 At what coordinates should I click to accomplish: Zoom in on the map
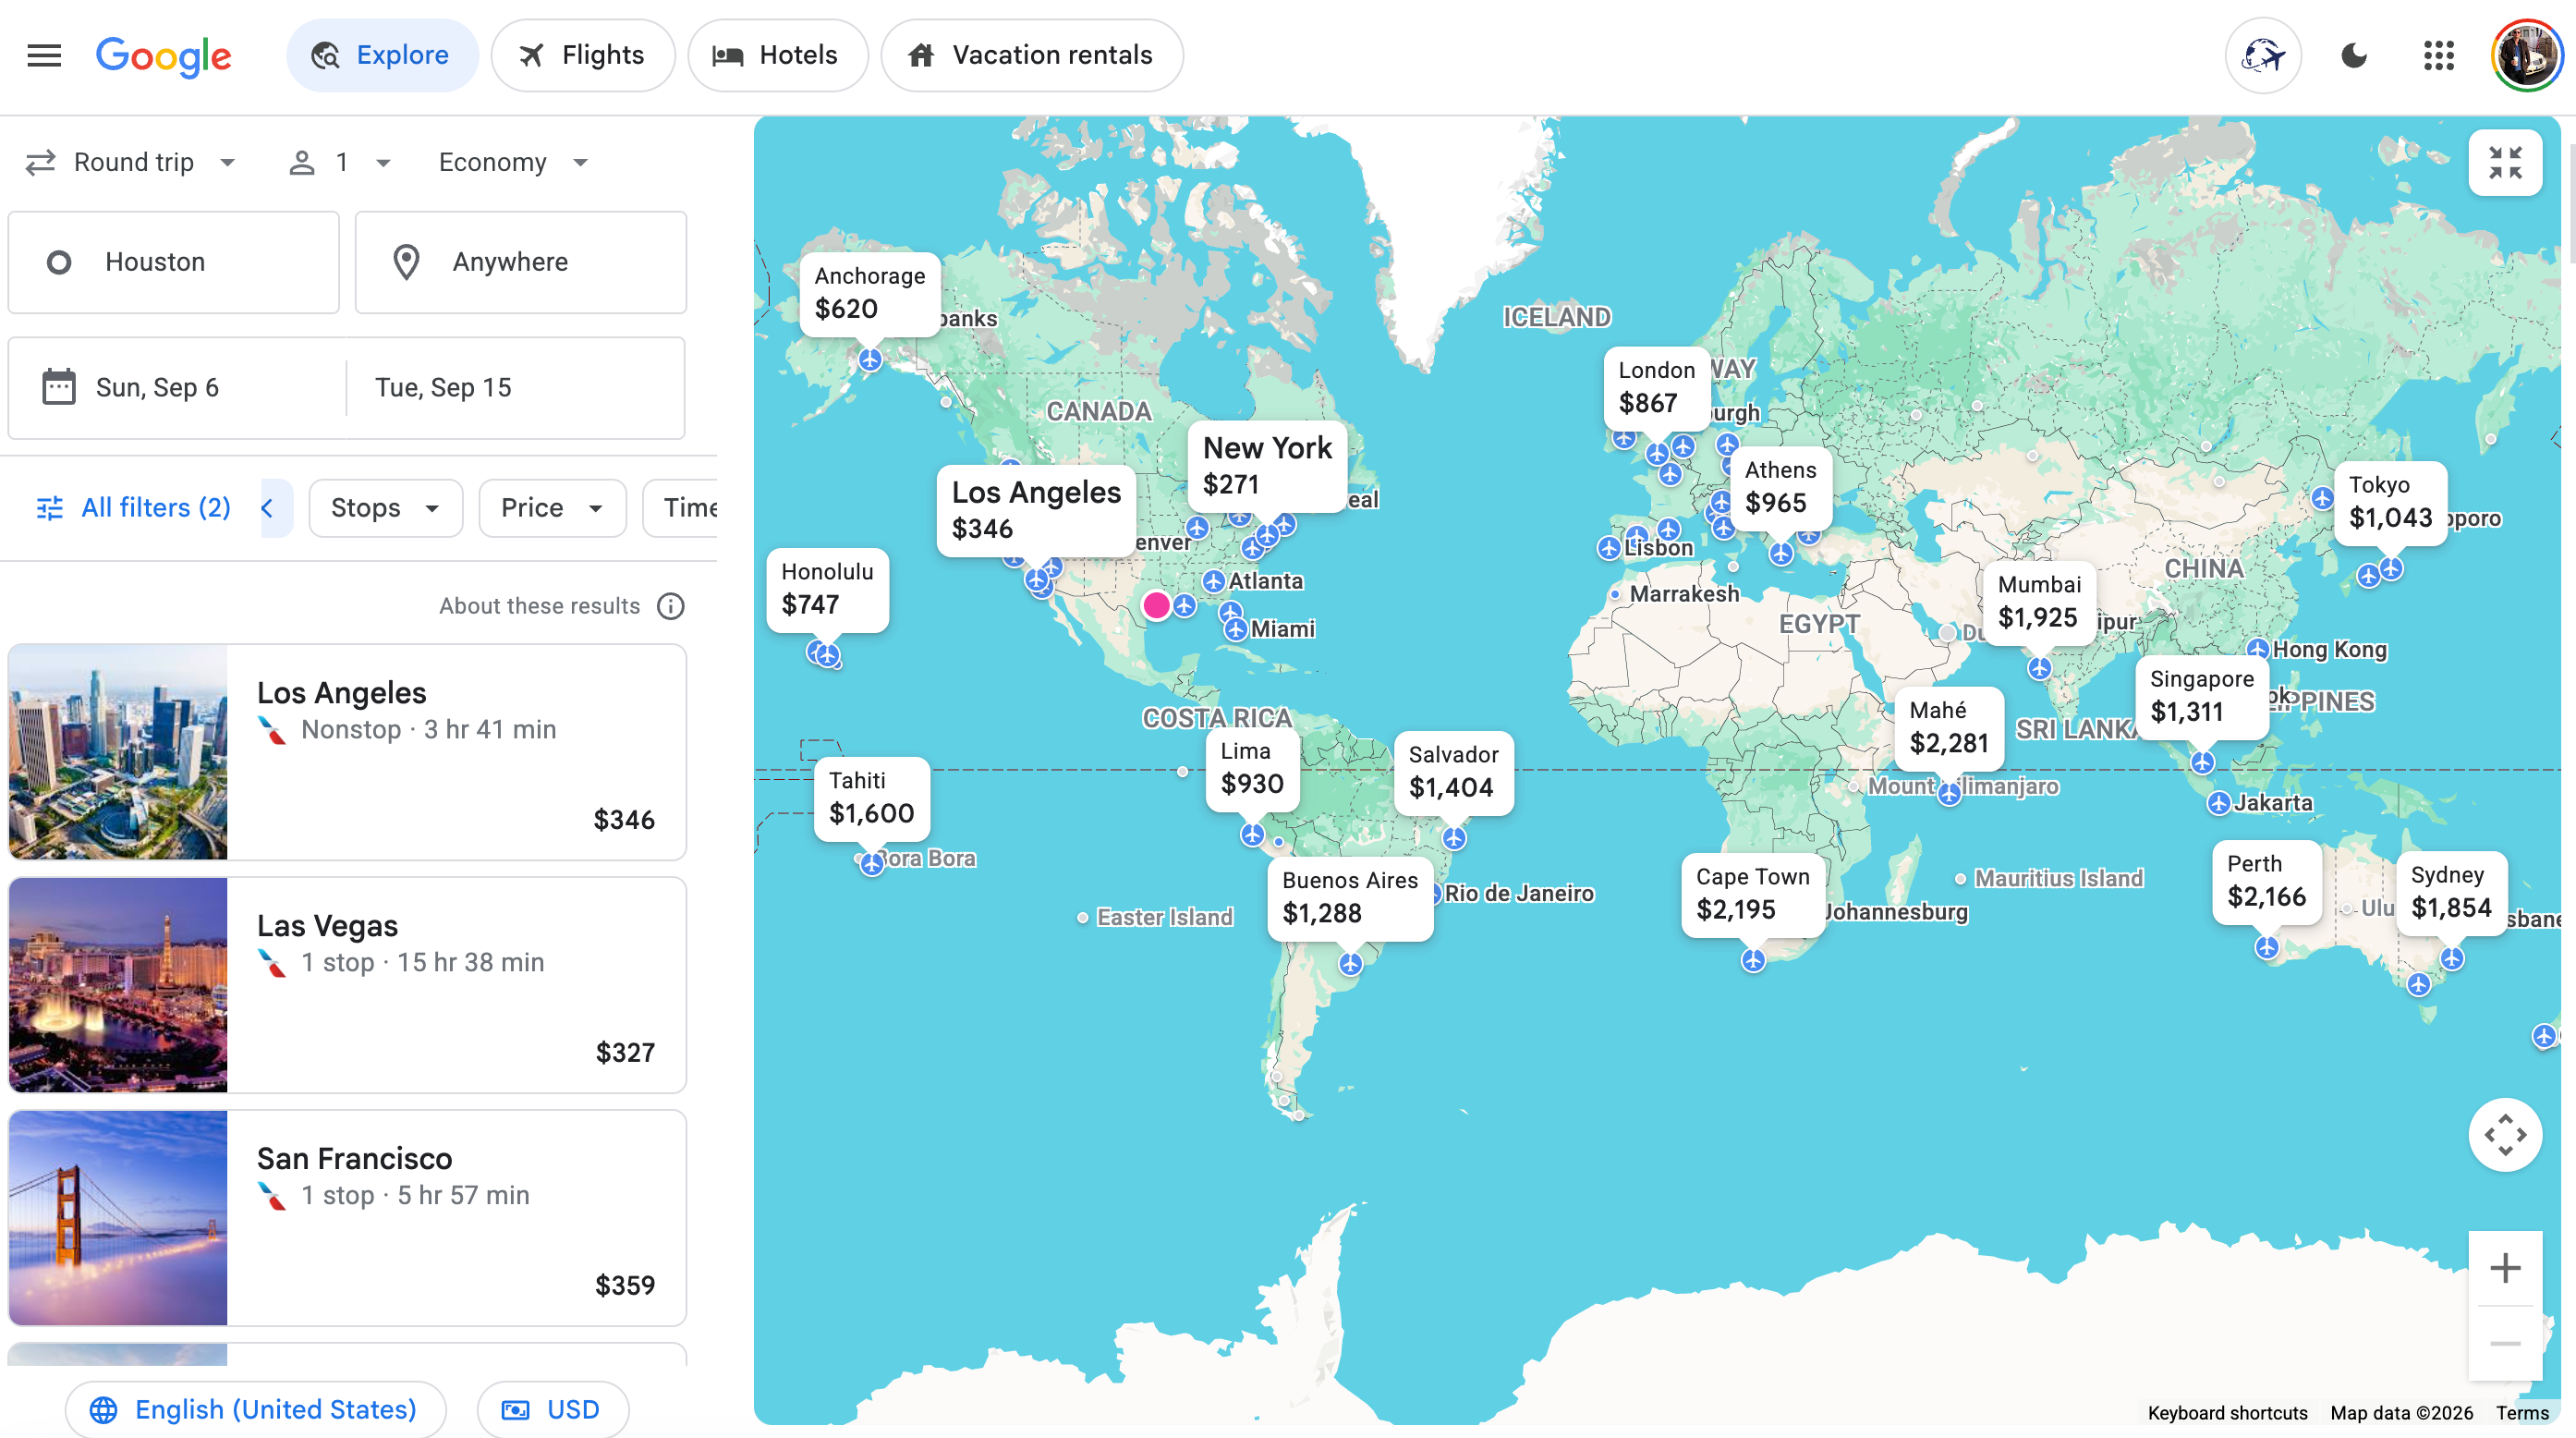click(x=2505, y=1268)
